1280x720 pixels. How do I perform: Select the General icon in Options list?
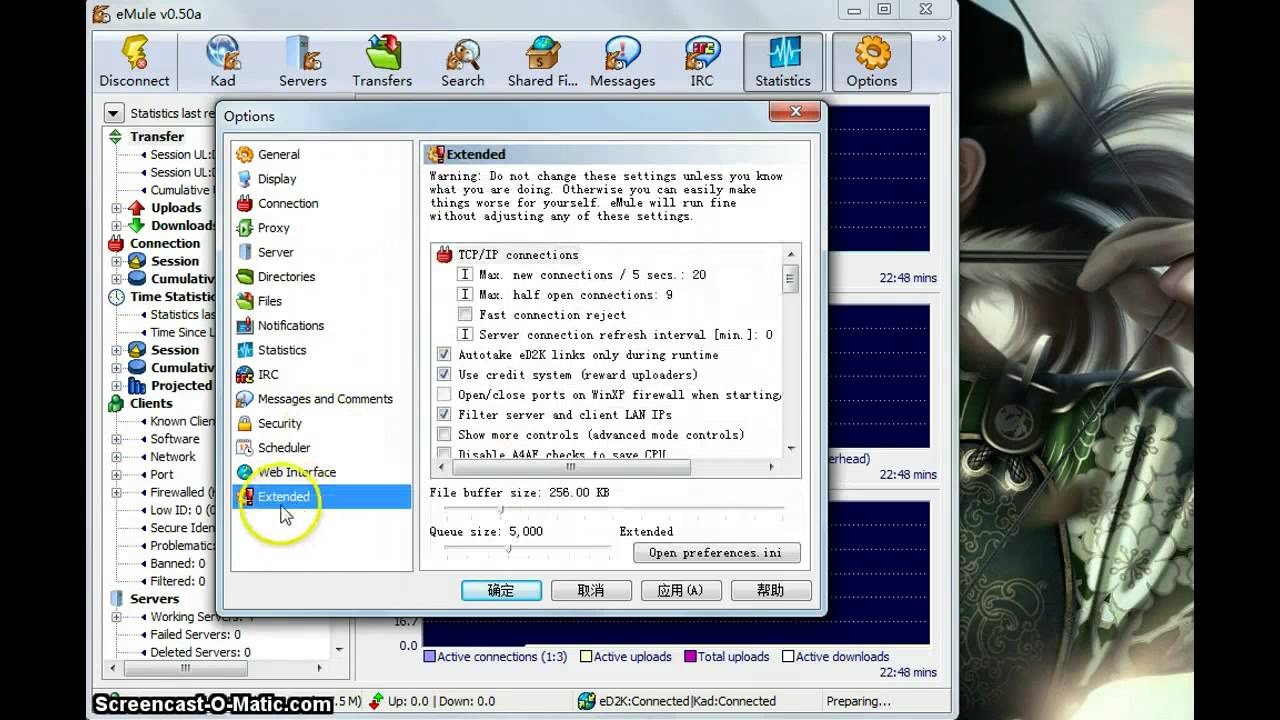click(244, 154)
